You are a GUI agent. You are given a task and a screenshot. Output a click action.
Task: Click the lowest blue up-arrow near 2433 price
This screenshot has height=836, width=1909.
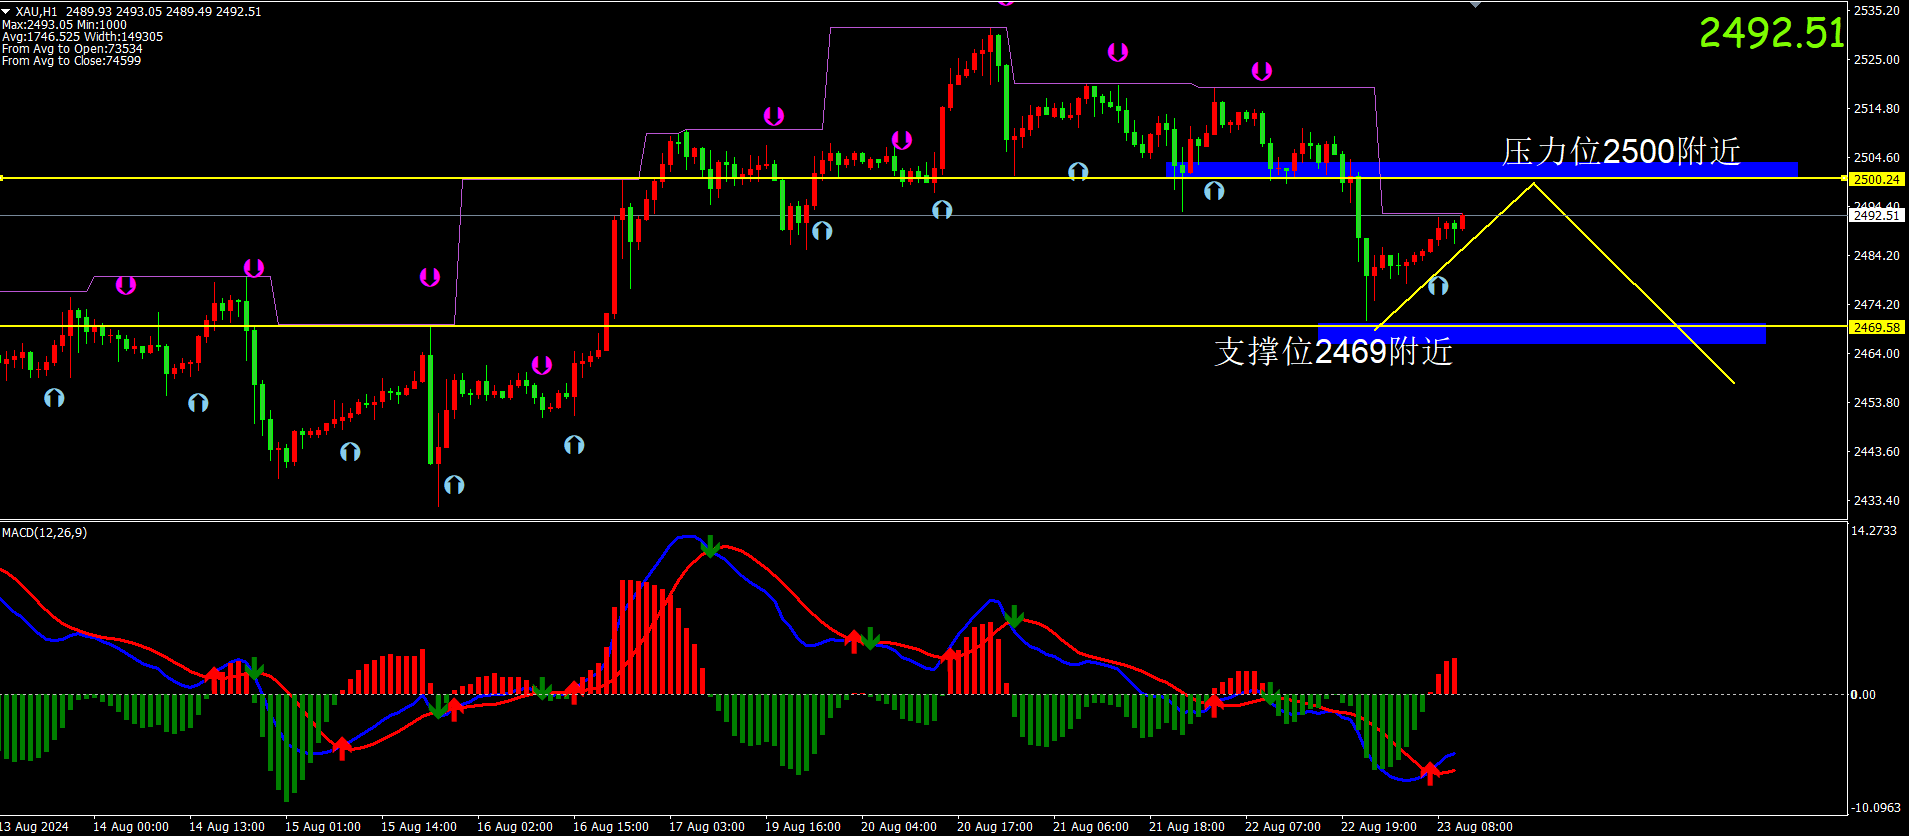point(454,485)
